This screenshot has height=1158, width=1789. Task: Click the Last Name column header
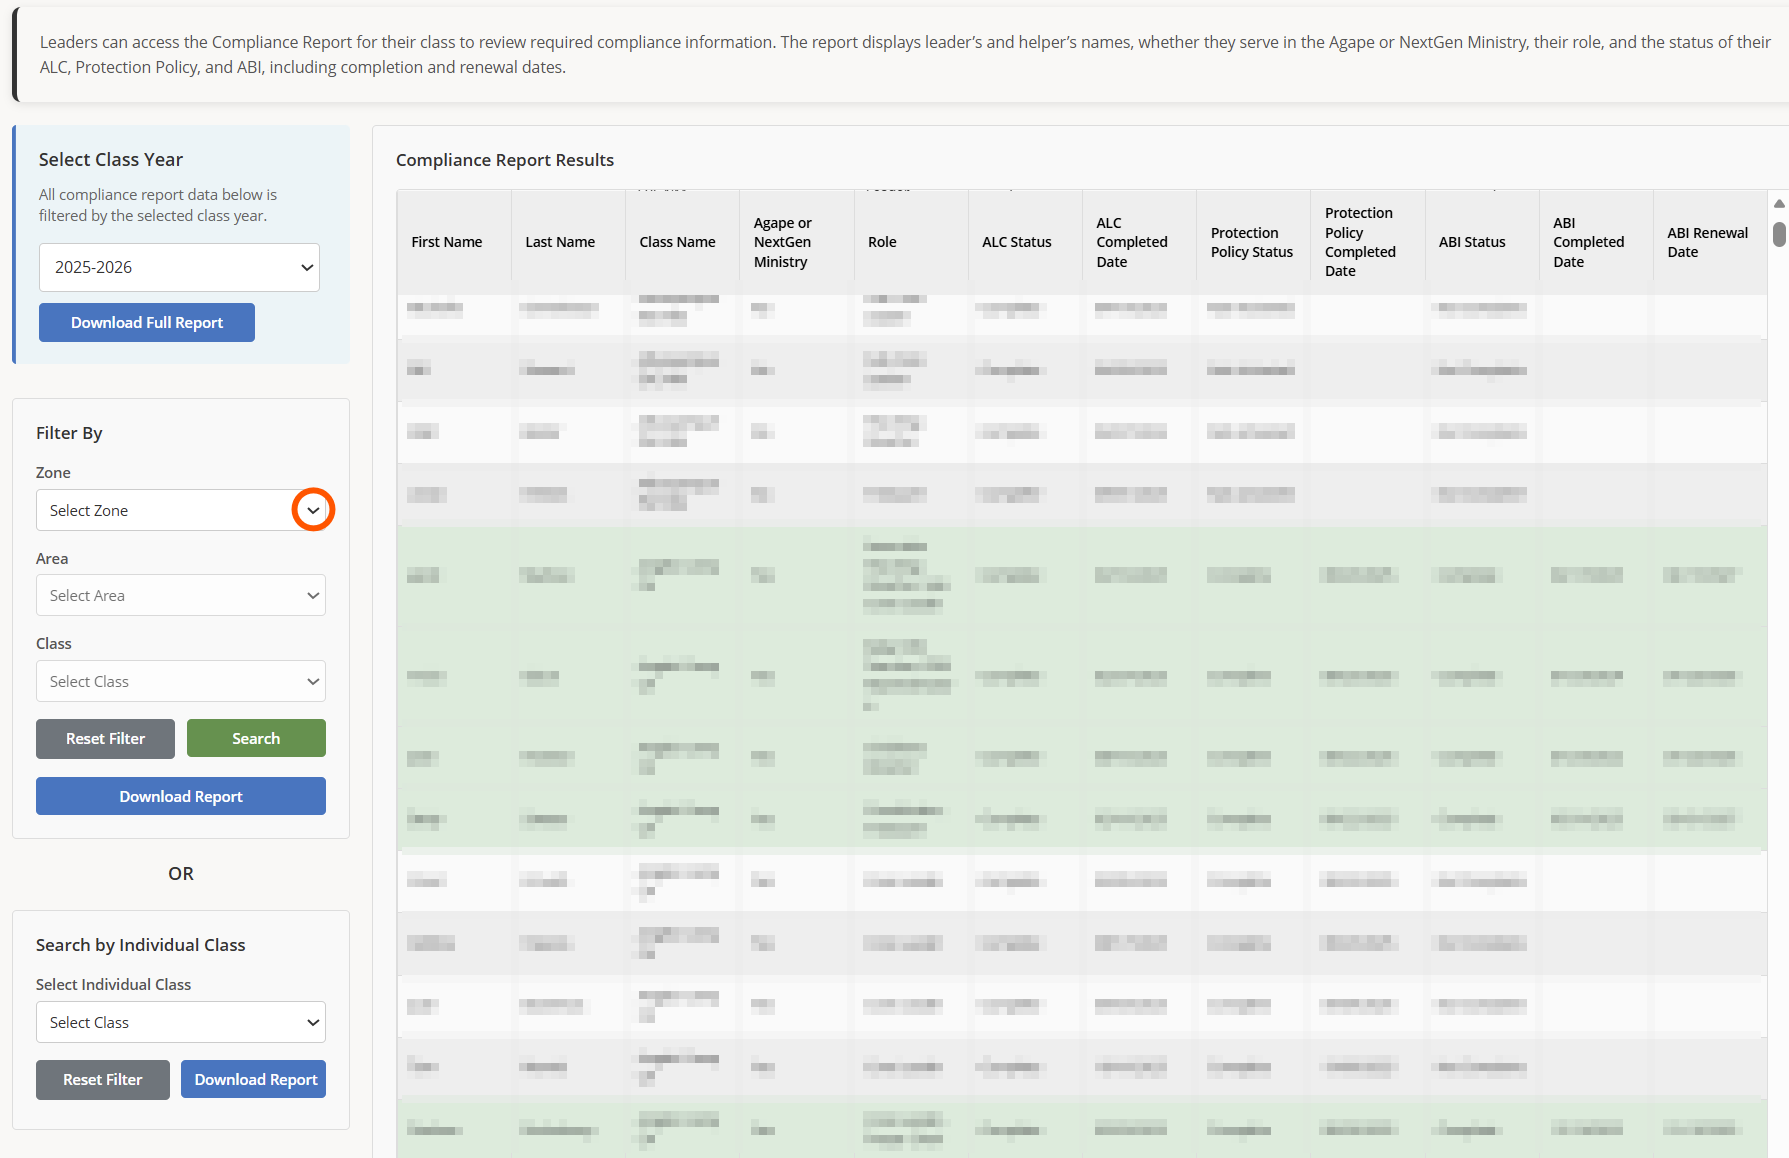coord(560,242)
